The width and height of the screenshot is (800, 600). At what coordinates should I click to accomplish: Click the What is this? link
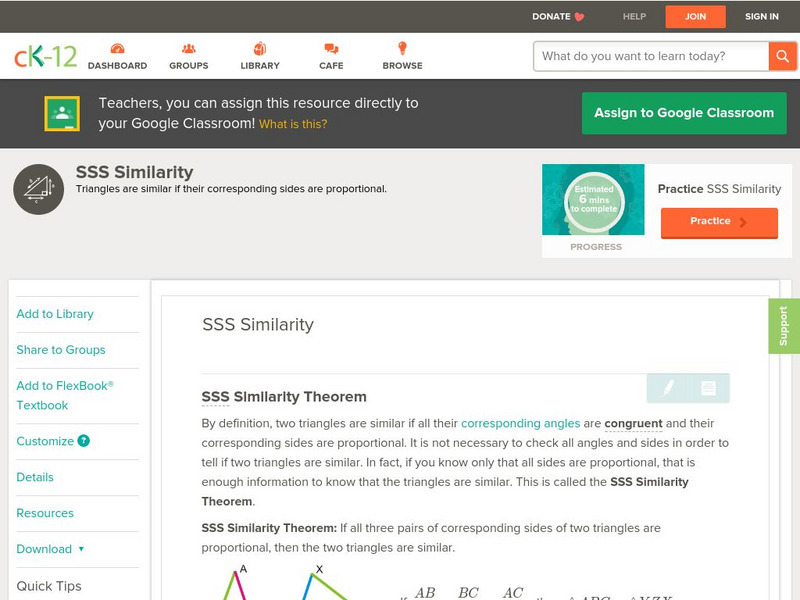click(x=293, y=124)
